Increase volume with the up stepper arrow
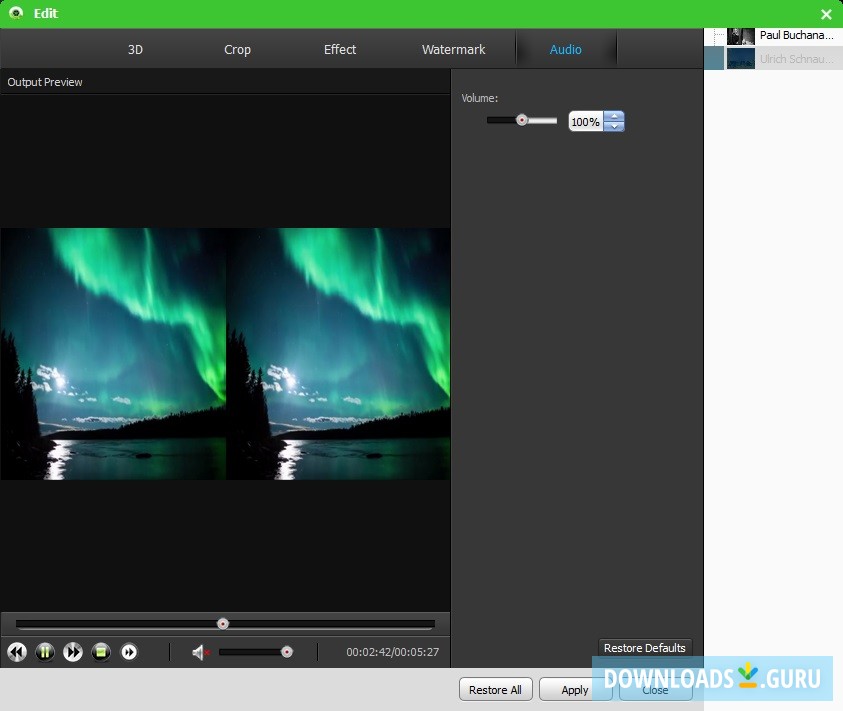Image resolution: width=843 pixels, height=711 pixels. 614,116
